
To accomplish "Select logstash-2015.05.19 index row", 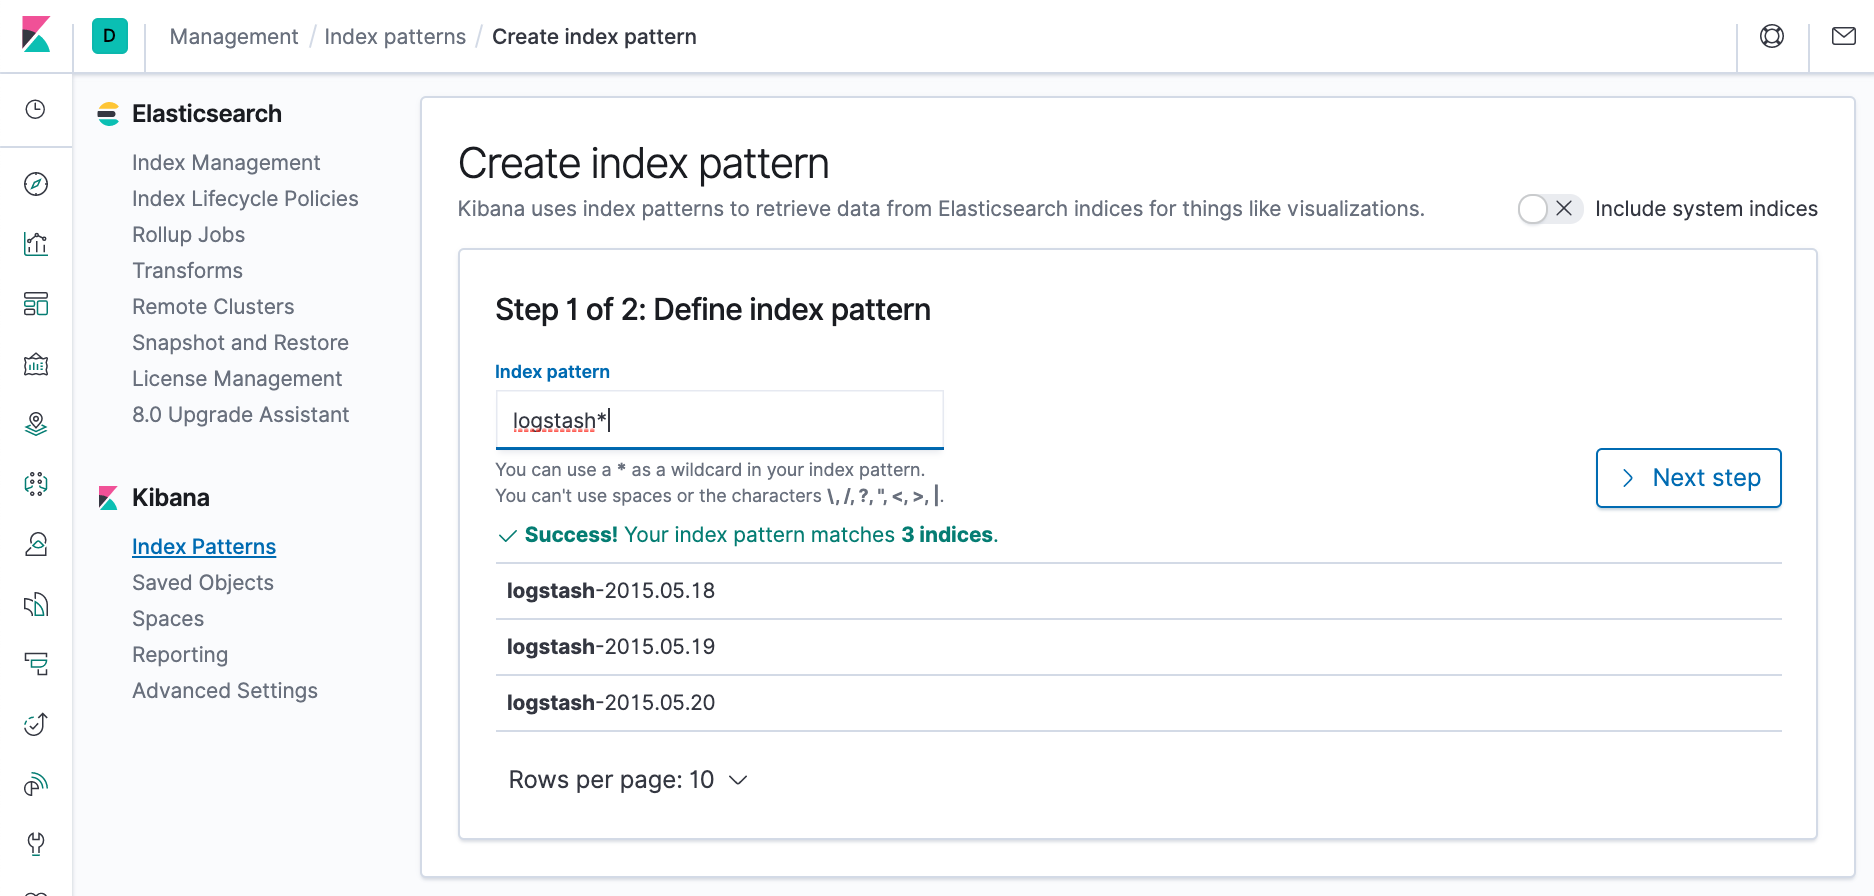I will coord(1138,647).
